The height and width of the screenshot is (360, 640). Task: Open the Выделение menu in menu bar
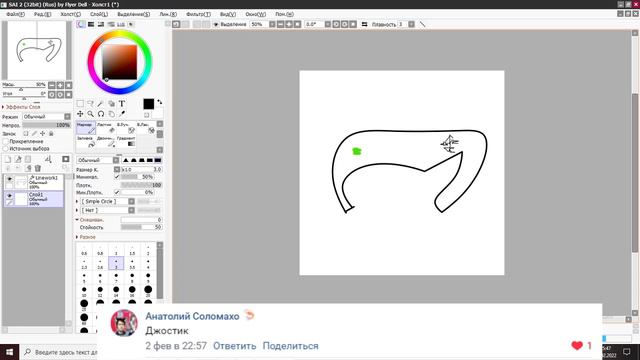[x=133, y=14]
